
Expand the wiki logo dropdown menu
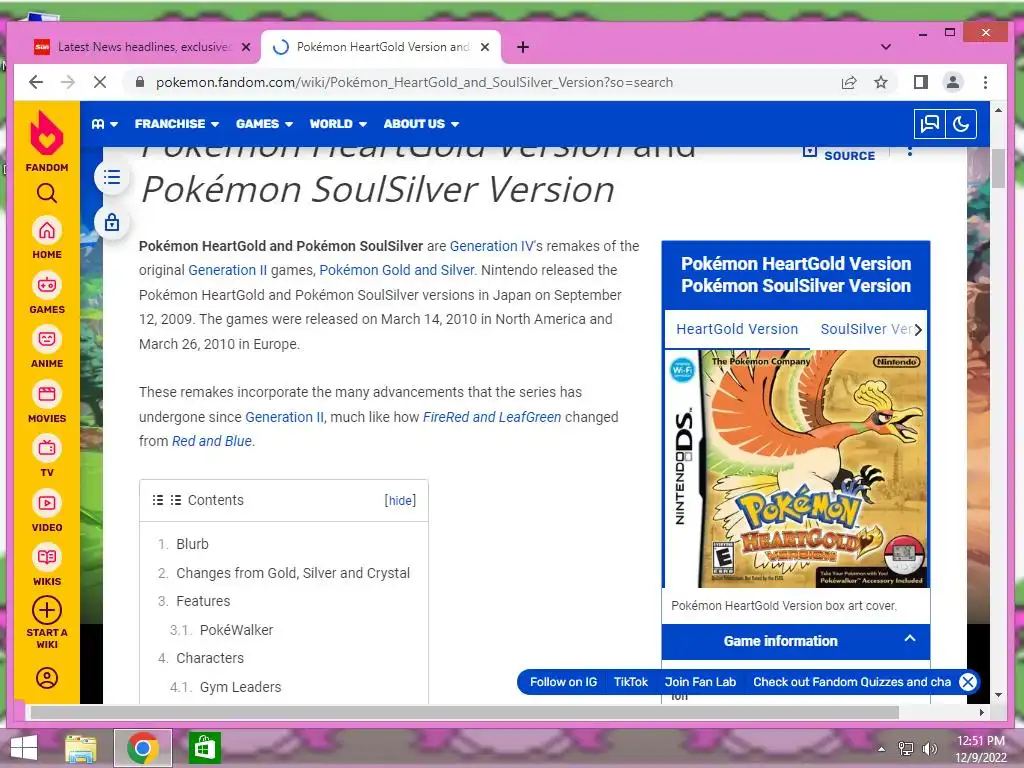click(104, 124)
